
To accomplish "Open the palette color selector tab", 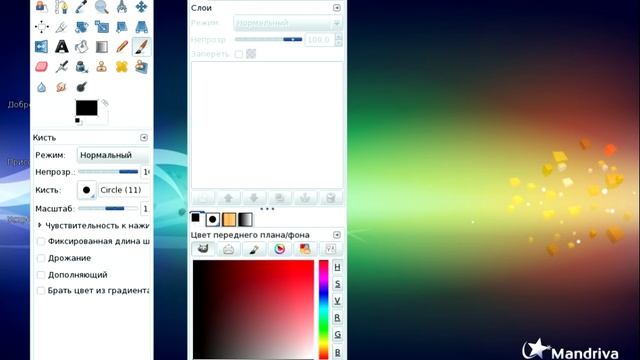I will [x=305, y=249].
